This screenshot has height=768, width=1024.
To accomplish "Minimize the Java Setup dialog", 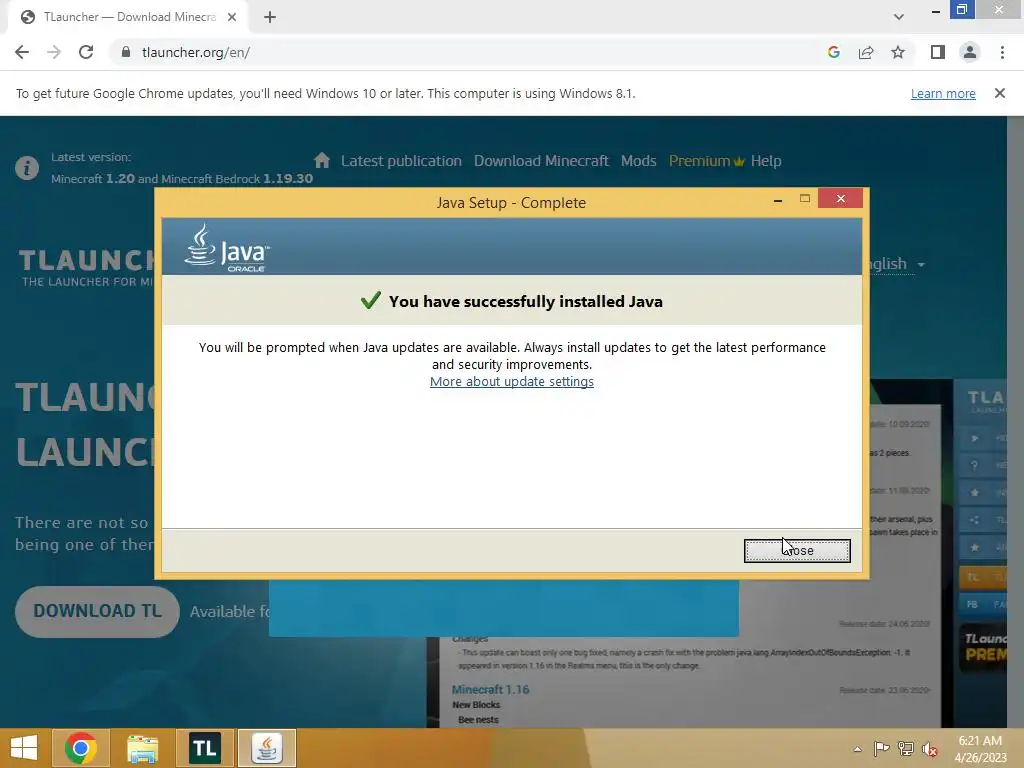I will 778,199.
